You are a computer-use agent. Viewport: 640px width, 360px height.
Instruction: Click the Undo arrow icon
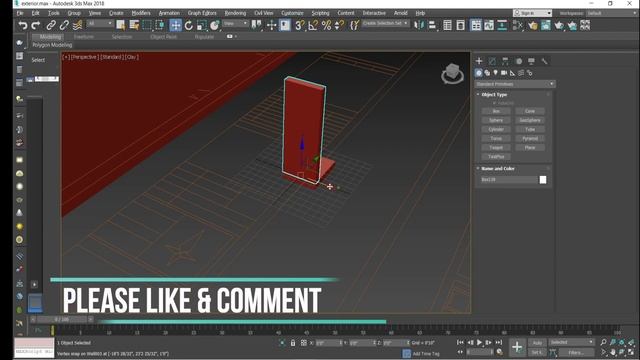22,25
